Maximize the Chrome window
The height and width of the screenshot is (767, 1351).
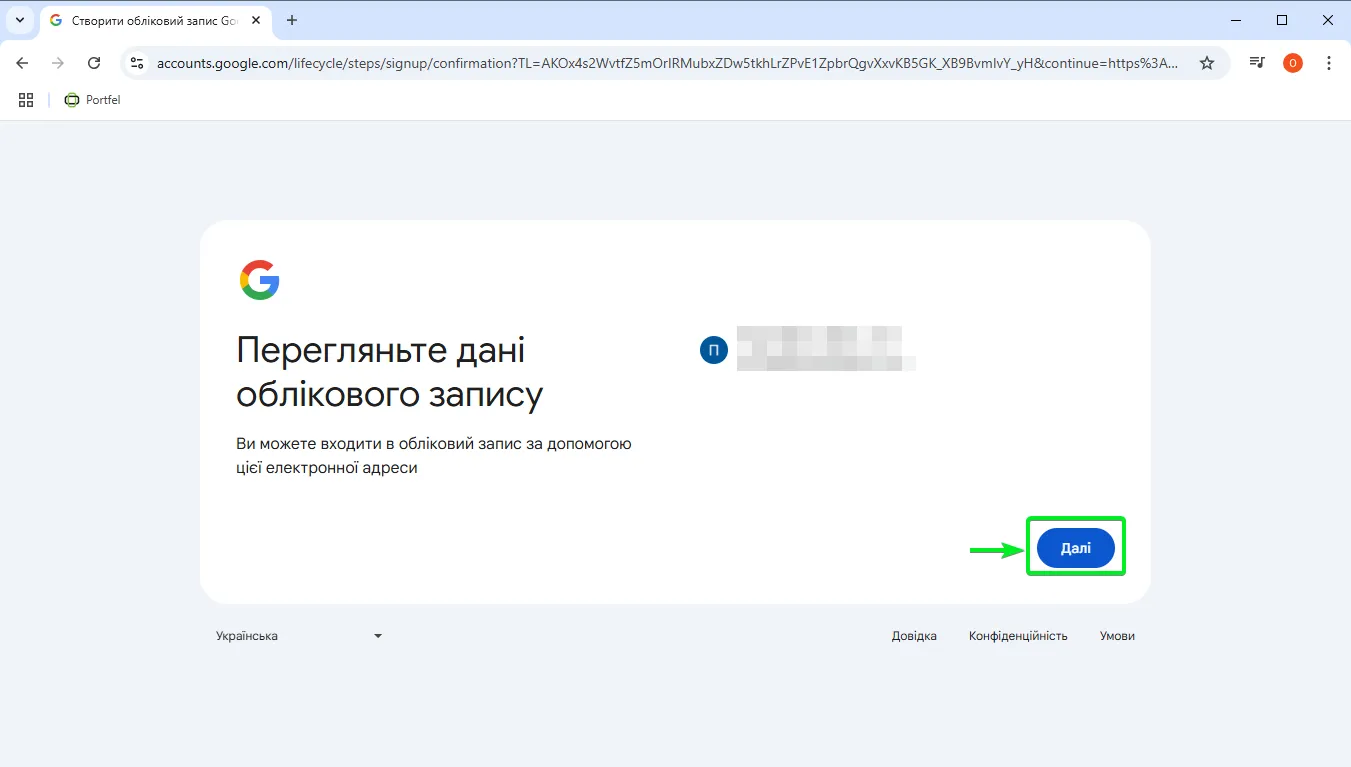tap(1281, 20)
